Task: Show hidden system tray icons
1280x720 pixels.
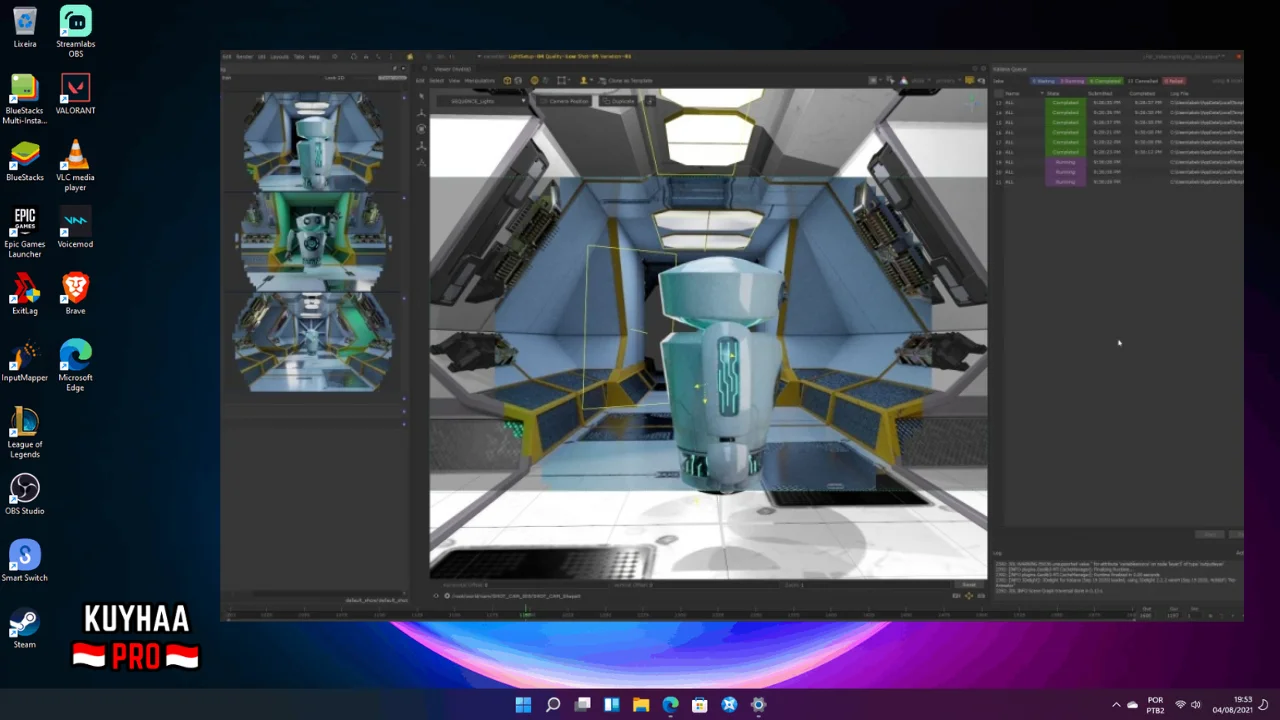Action: tap(1116, 705)
